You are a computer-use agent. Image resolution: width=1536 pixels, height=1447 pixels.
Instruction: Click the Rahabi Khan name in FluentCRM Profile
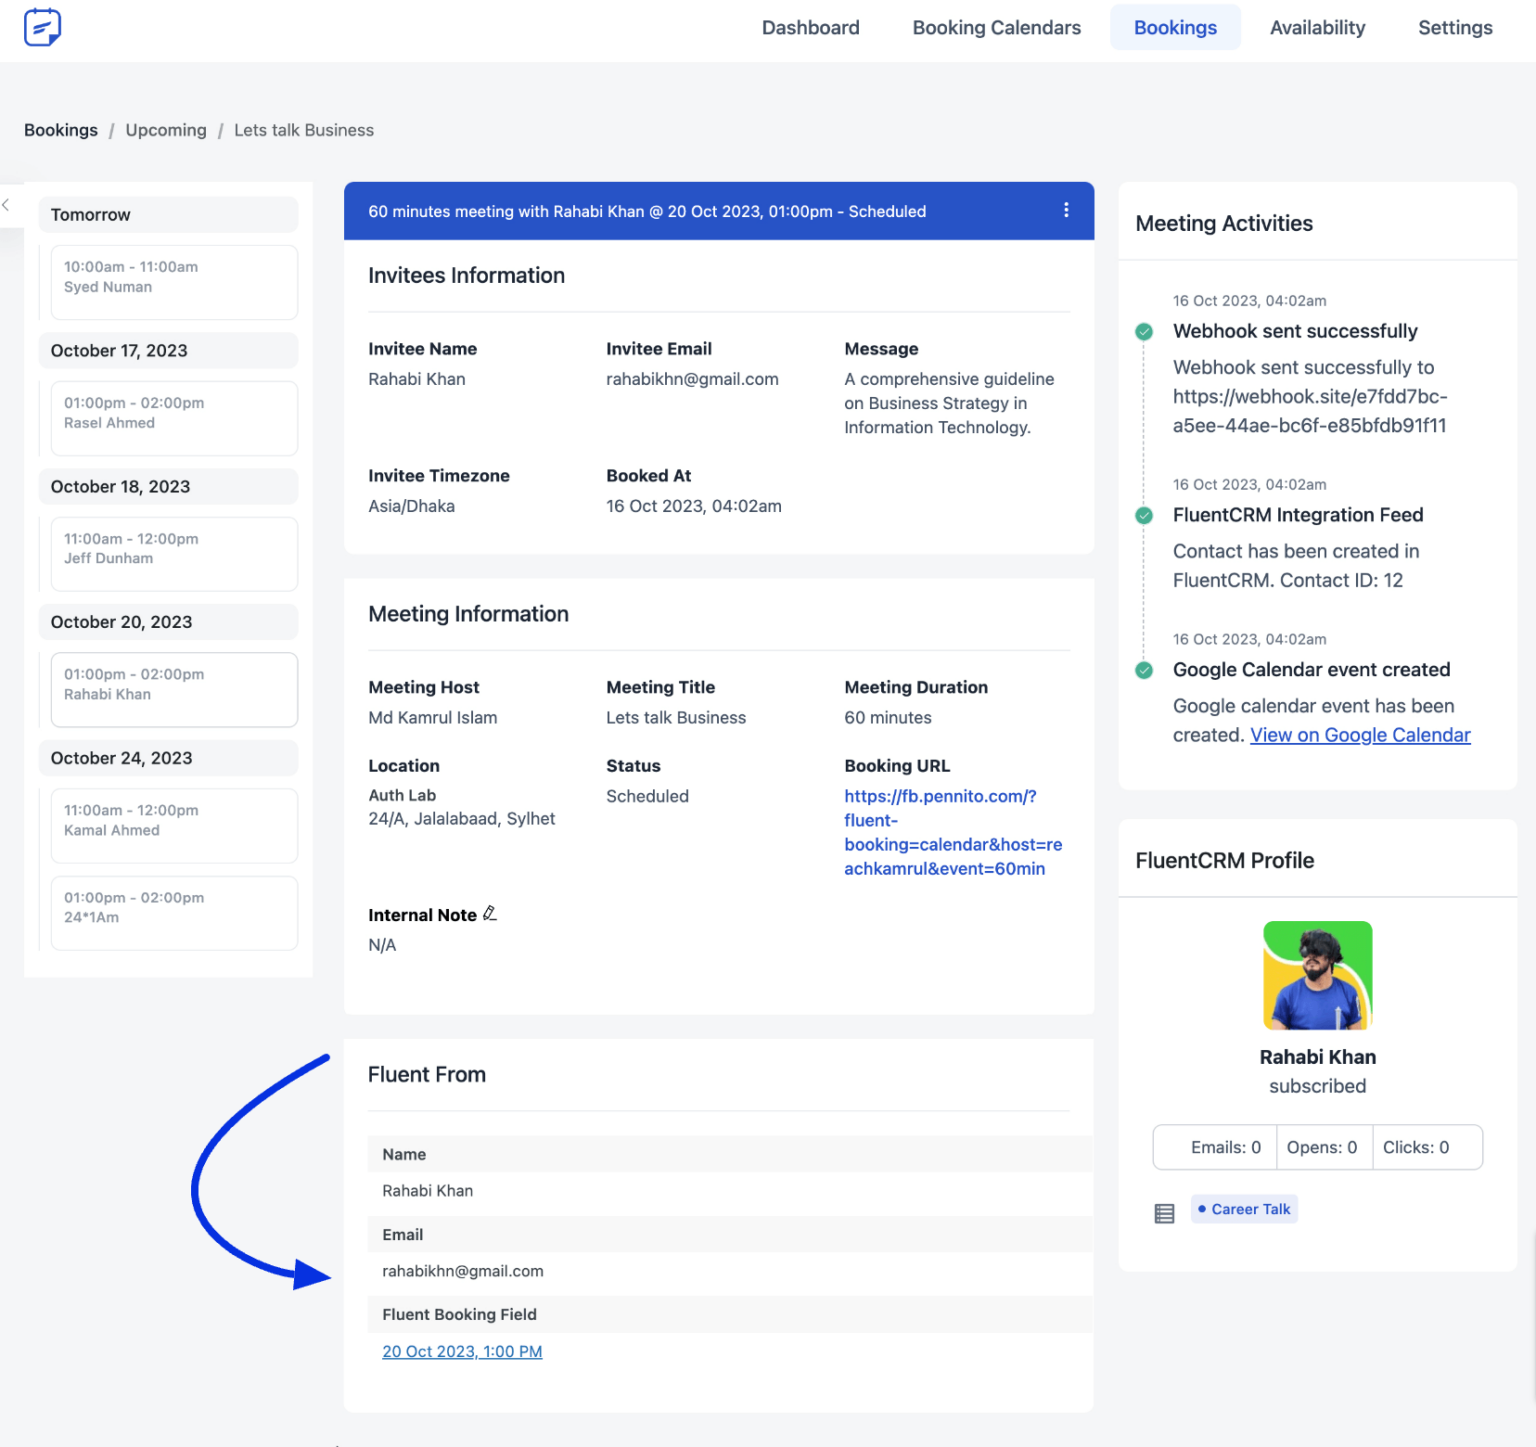point(1318,1057)
